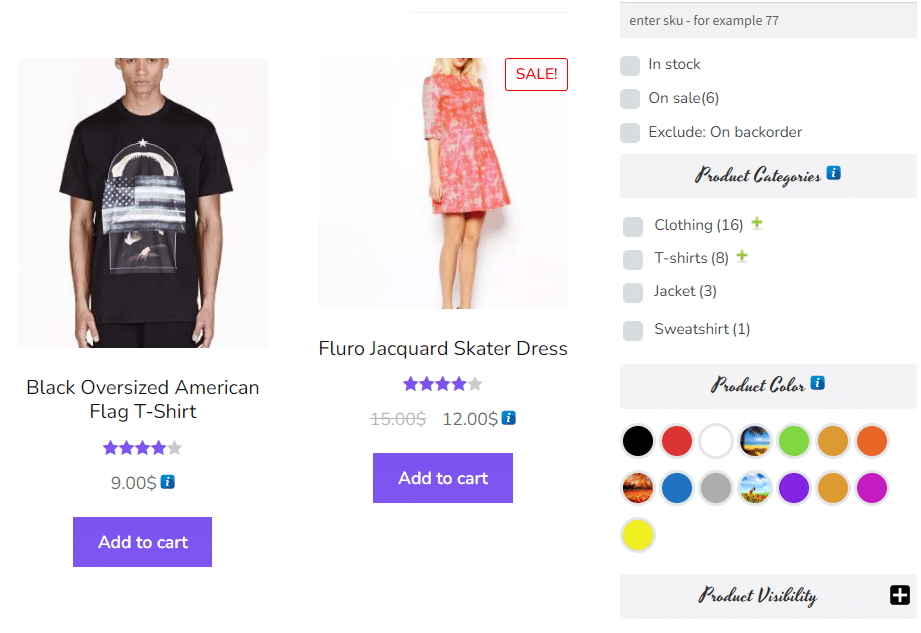Screen dimensions: 921x633
Task: Select the yellow color swatch
Action: click(638, 535)
